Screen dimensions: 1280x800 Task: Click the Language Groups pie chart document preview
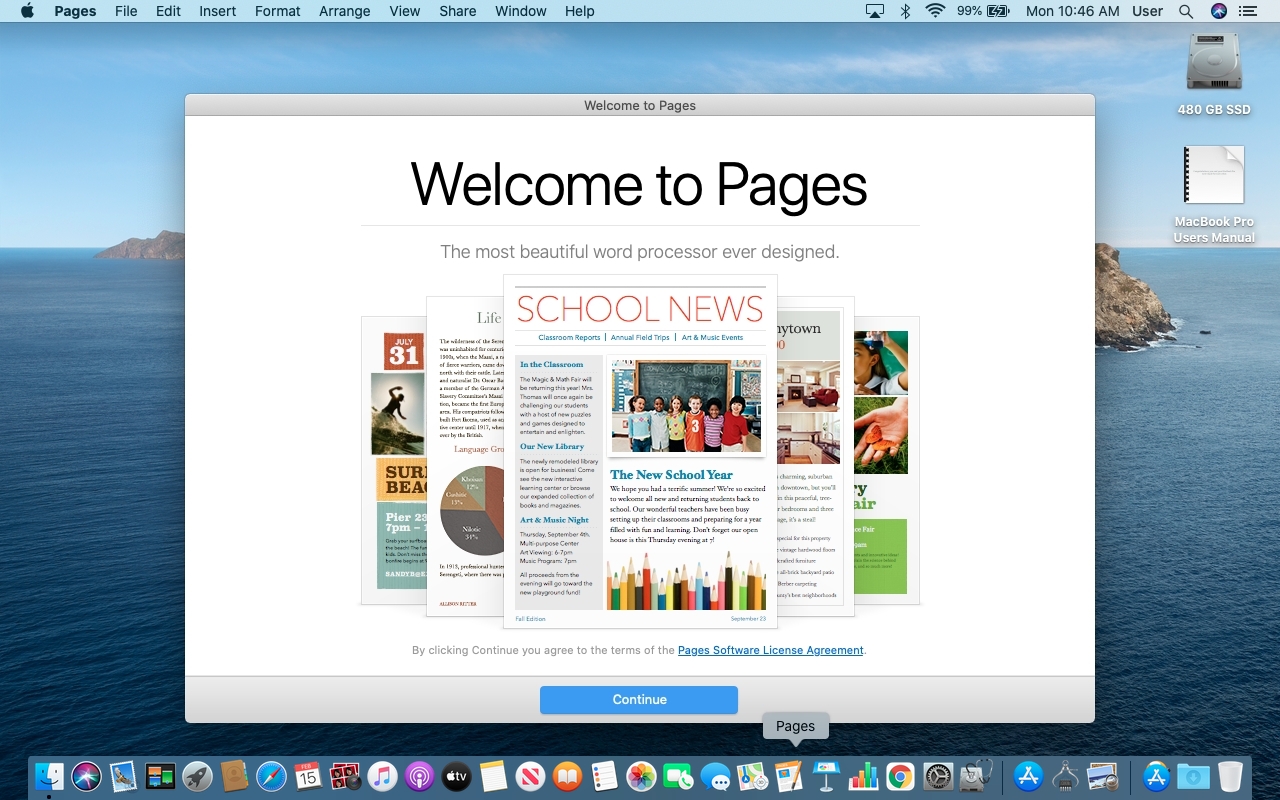click(x=466, y=456)
